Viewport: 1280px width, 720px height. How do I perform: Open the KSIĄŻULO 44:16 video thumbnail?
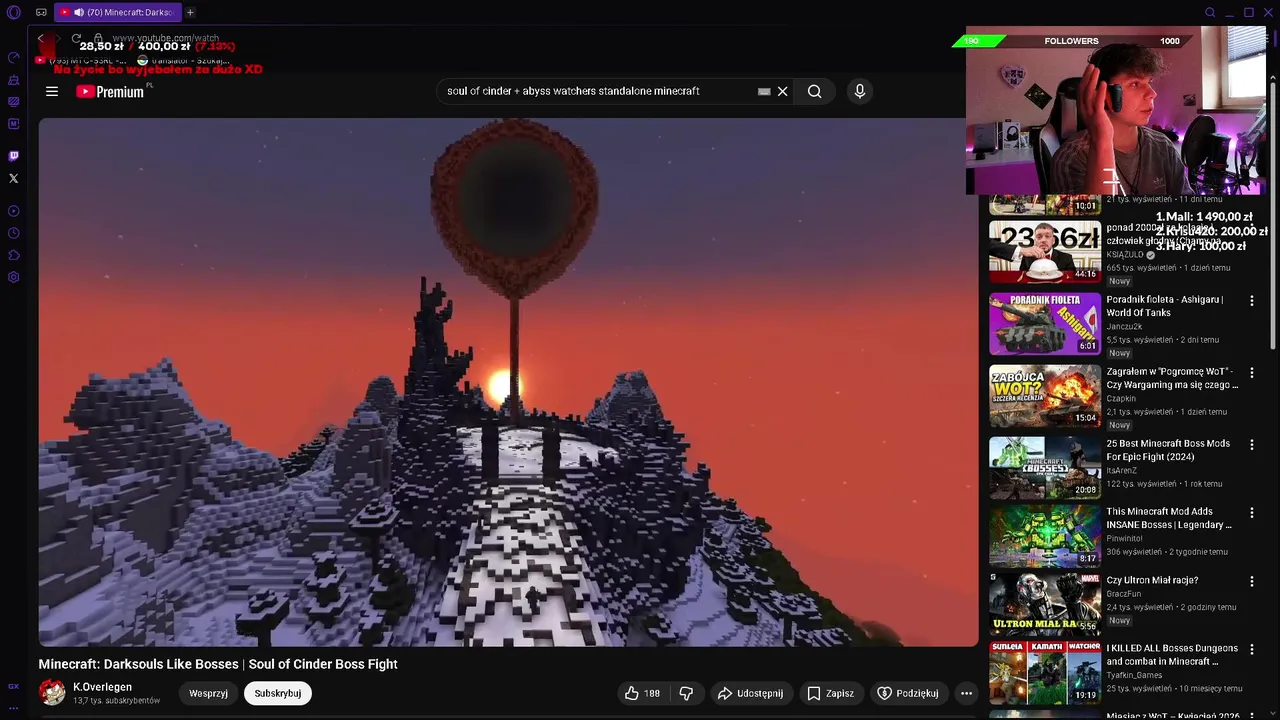(x=1045, y=252)
